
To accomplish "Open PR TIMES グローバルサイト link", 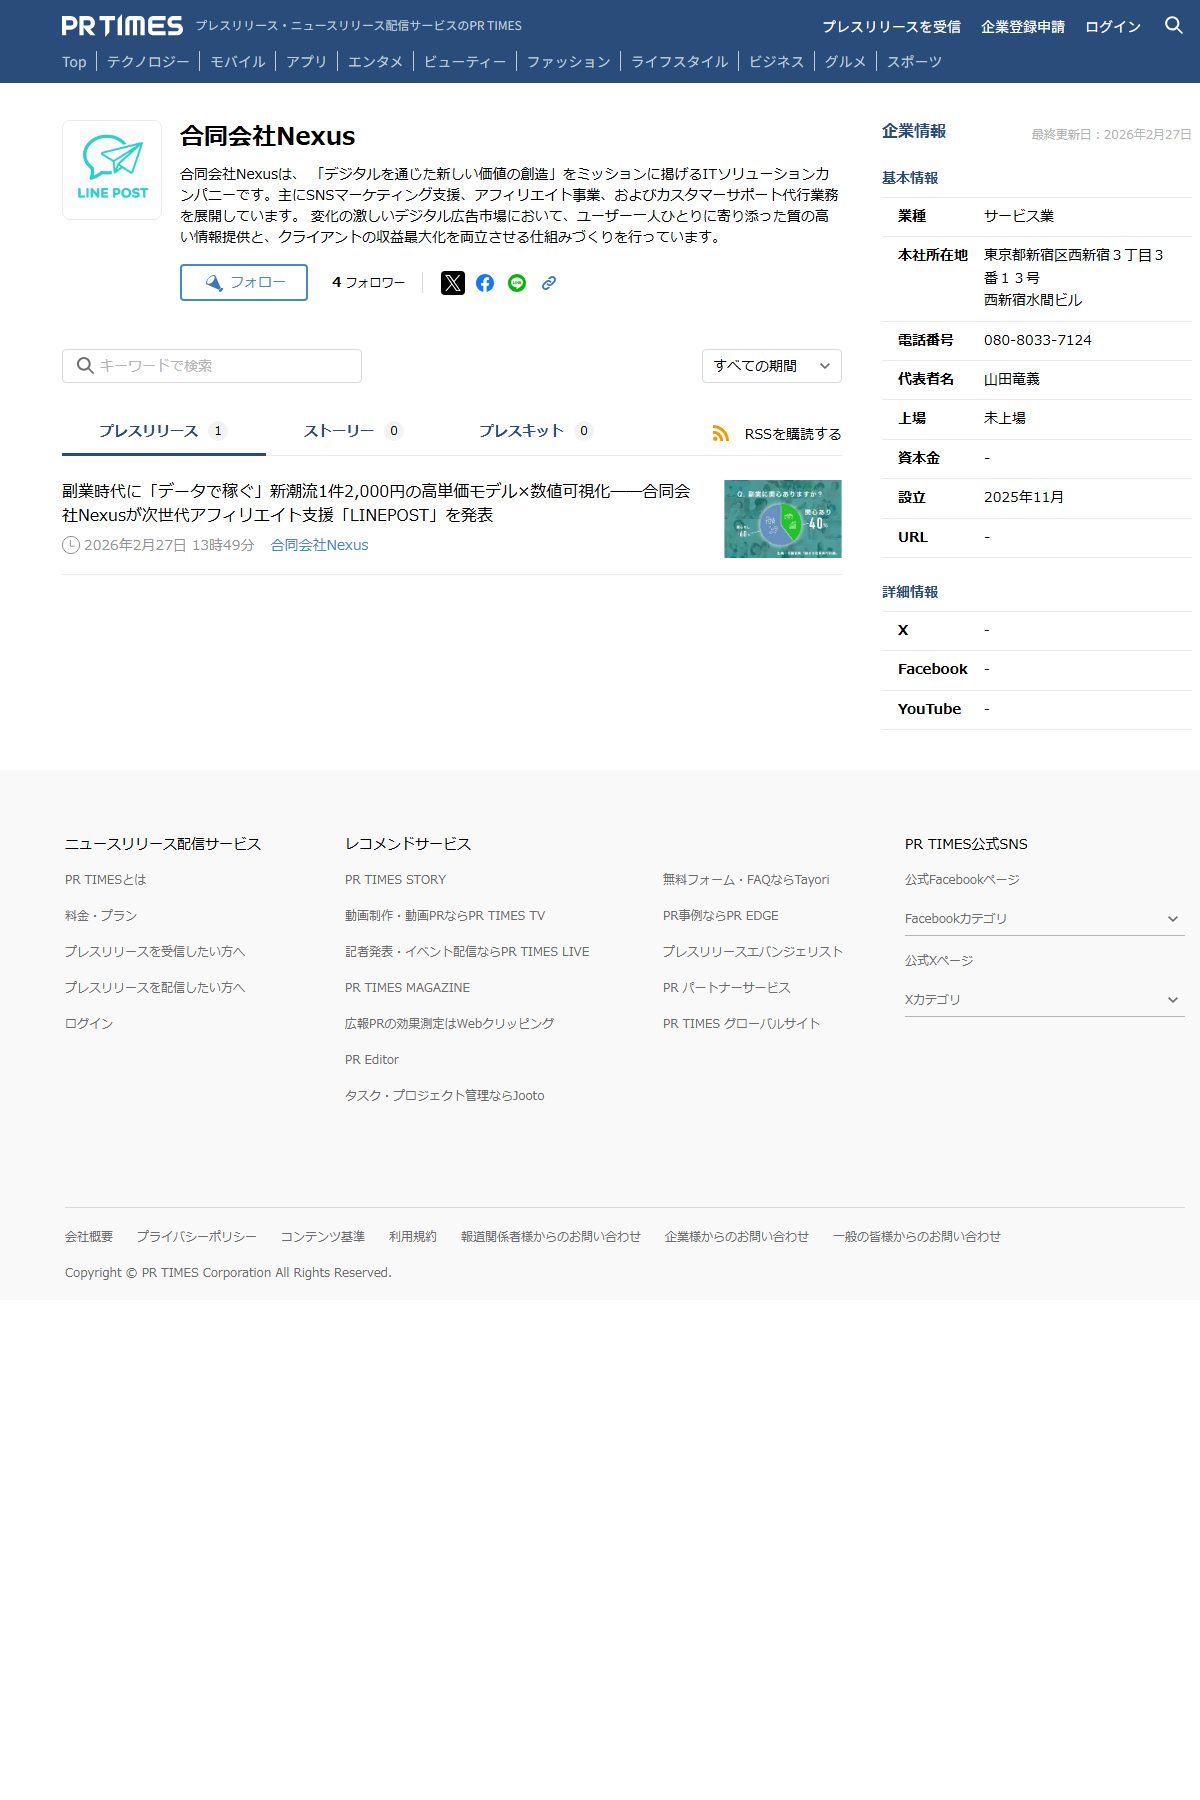I will pos(742,1024).
